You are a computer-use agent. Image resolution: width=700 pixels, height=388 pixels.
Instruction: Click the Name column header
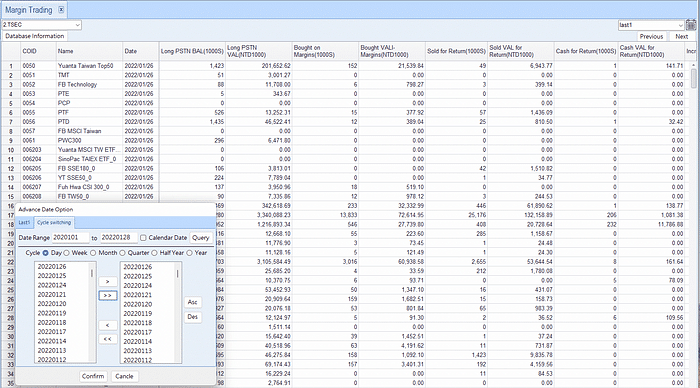(x=89, y=51)
